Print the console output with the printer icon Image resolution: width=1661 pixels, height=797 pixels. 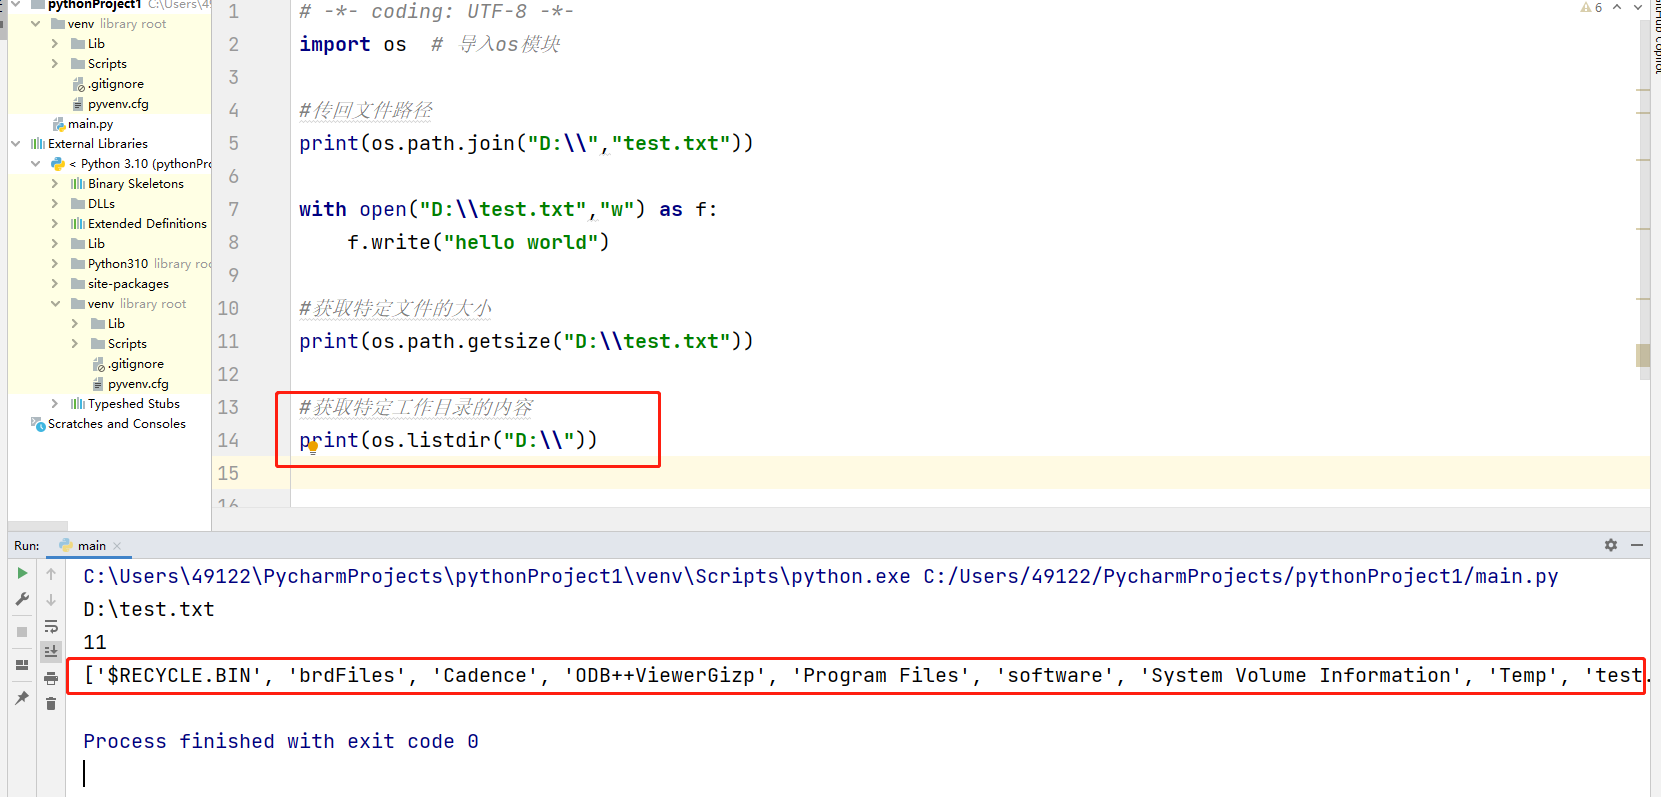coord(51,678)
